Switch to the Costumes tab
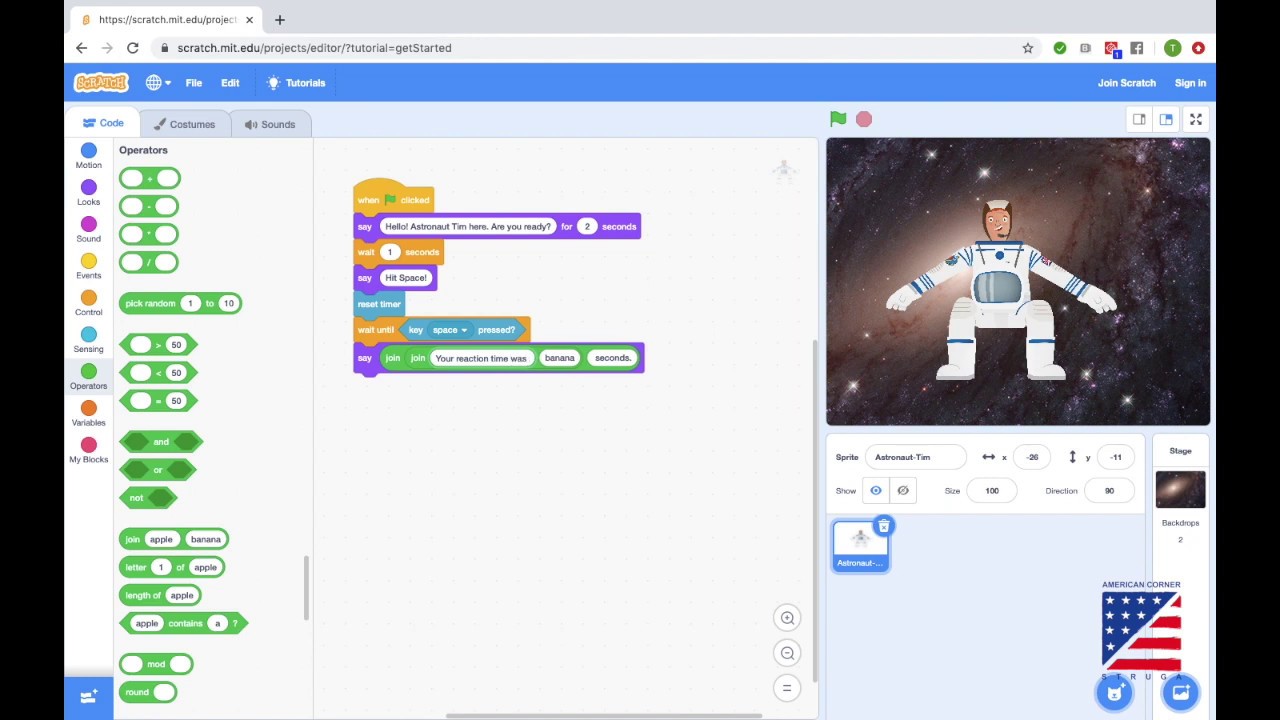Viewport: 1280px width, 720px height. [184, 124]
